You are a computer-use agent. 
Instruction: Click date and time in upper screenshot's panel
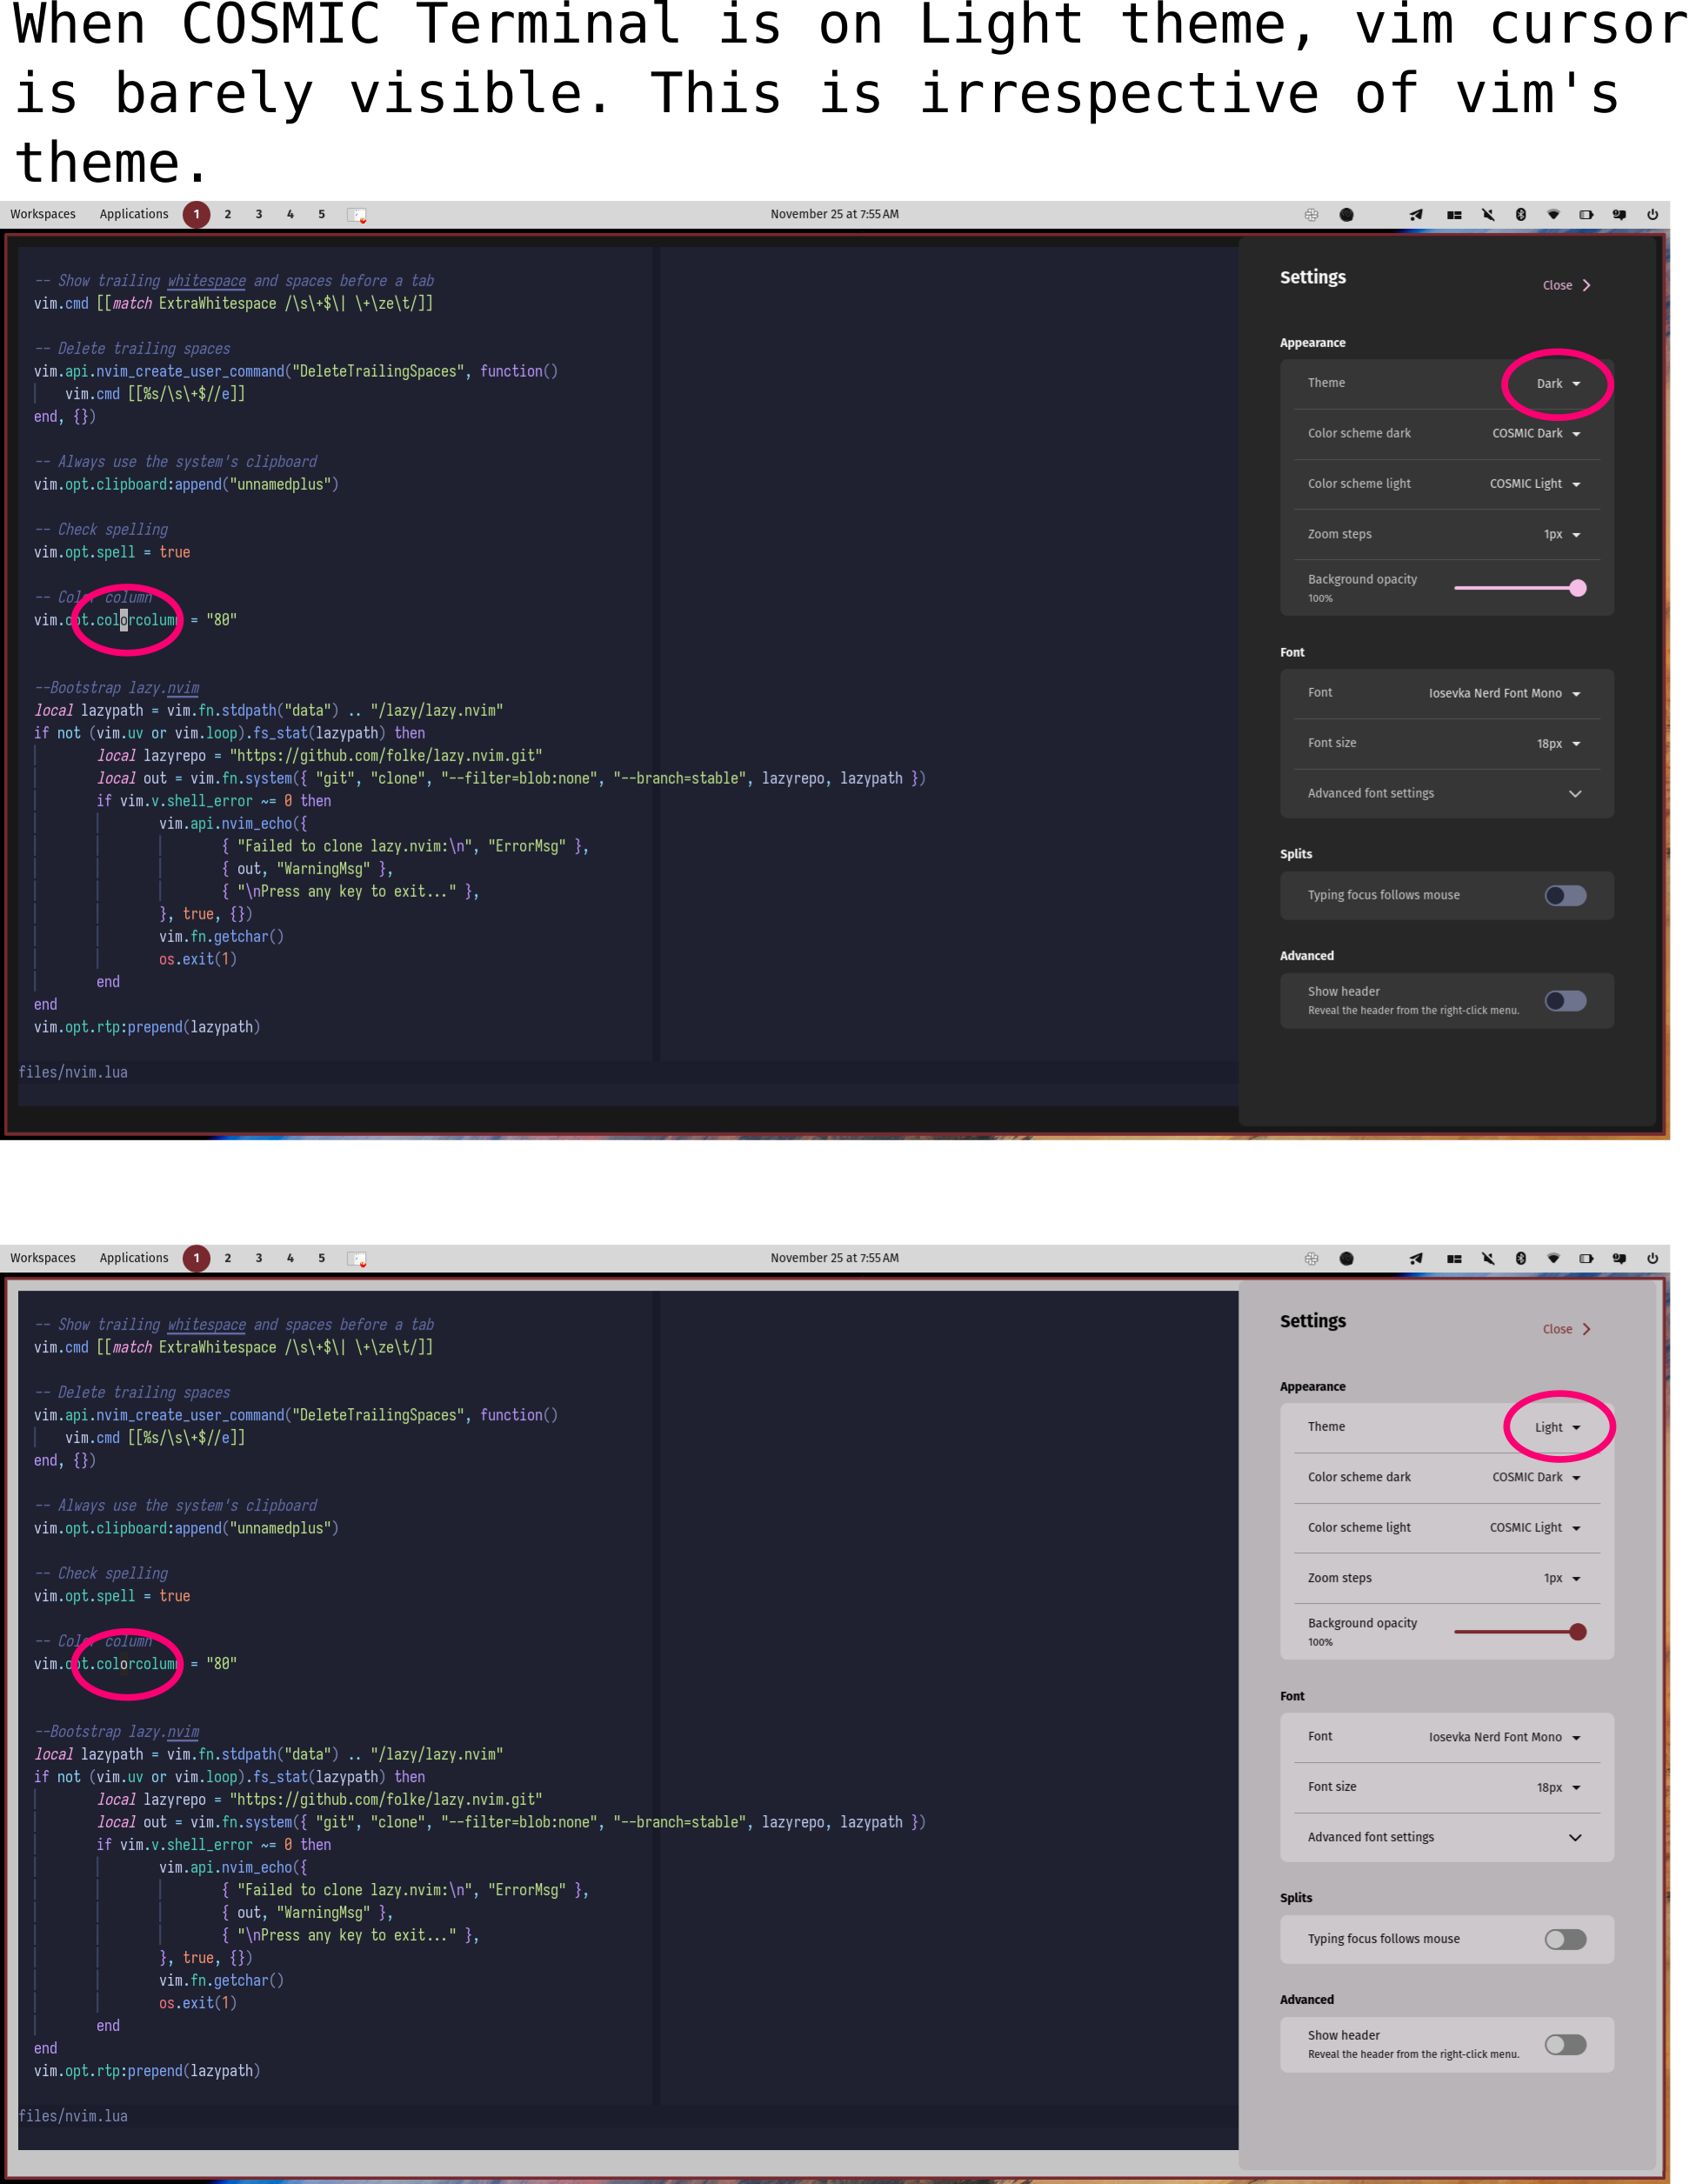point(834,214)
